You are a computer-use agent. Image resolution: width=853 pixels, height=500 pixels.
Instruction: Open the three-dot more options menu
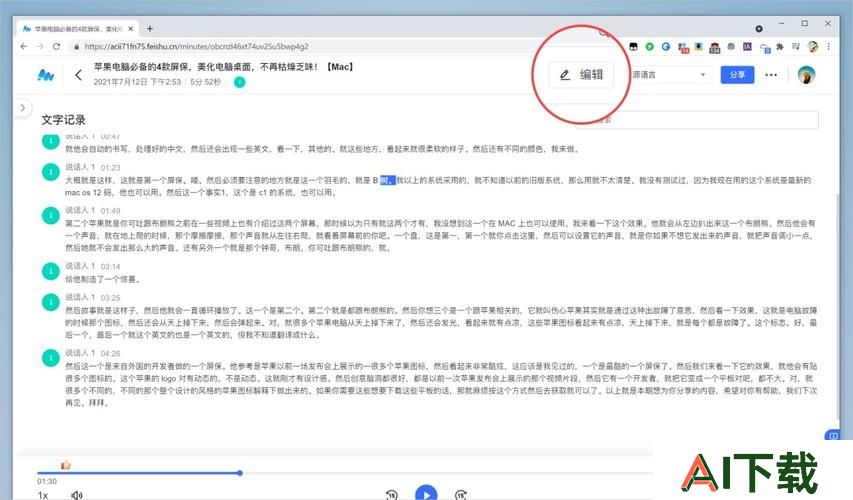coord(771,75)
